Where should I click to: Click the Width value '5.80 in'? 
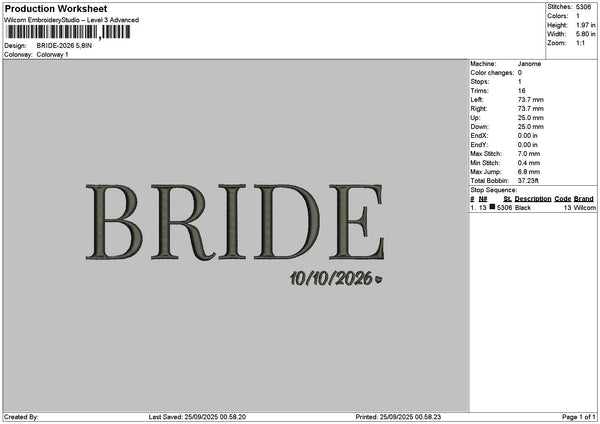pos(585,34)
